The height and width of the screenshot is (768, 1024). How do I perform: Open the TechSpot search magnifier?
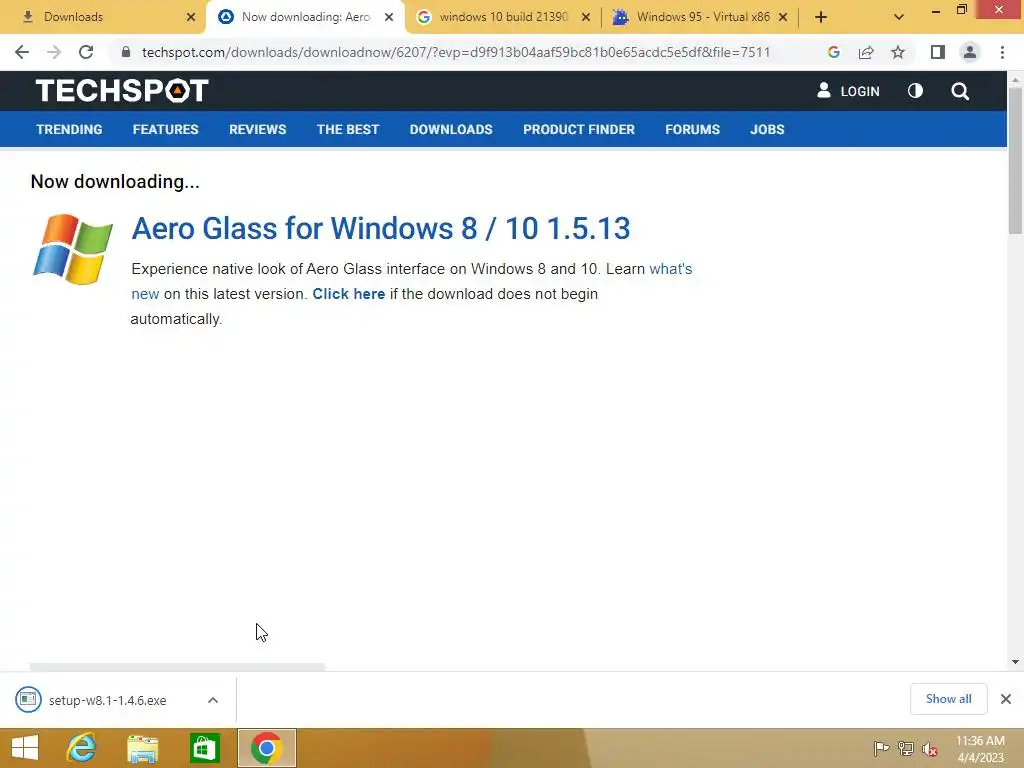pyautogui.click(x=960, y=91)
